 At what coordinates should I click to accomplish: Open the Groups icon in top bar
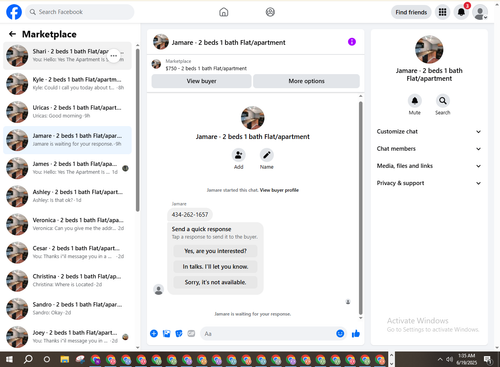[x=270, y=12]
